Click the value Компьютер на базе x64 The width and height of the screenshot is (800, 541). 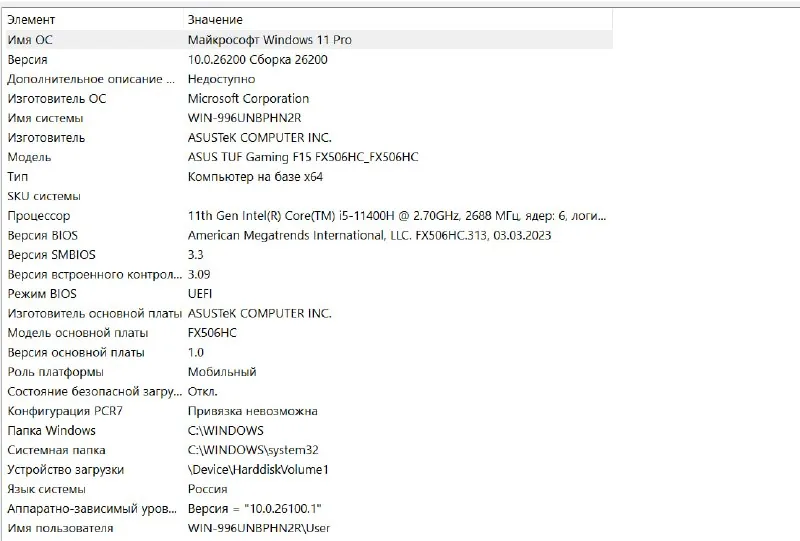point(255,177)
